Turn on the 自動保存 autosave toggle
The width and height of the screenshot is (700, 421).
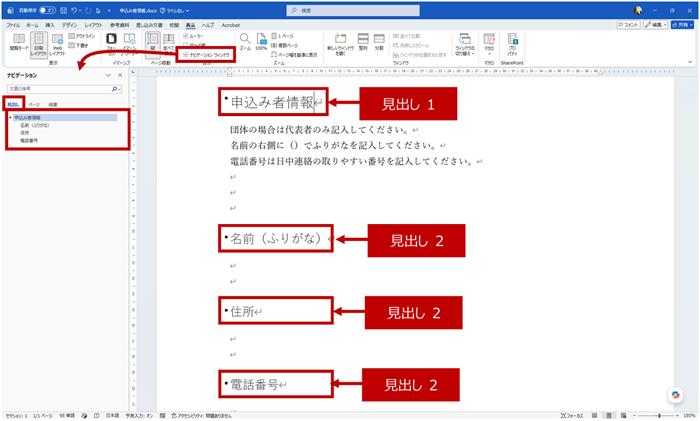click(x=47, y=10)
